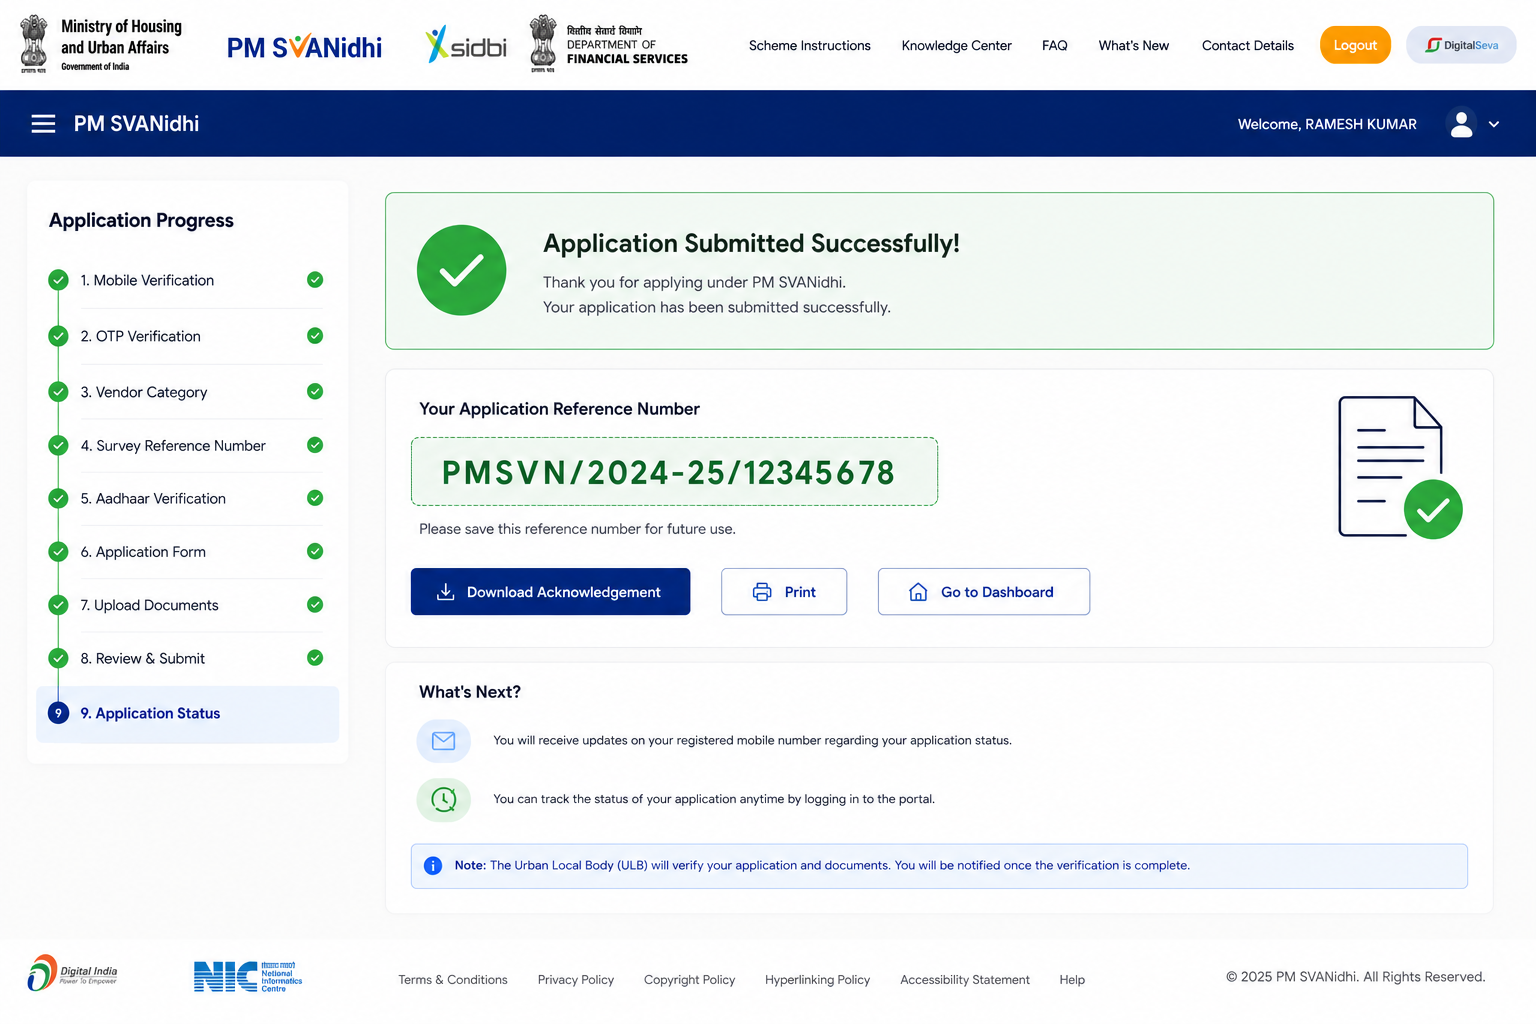Click the clock track-status icon
The image size is (1536, 1024).
tap(443, 800)
